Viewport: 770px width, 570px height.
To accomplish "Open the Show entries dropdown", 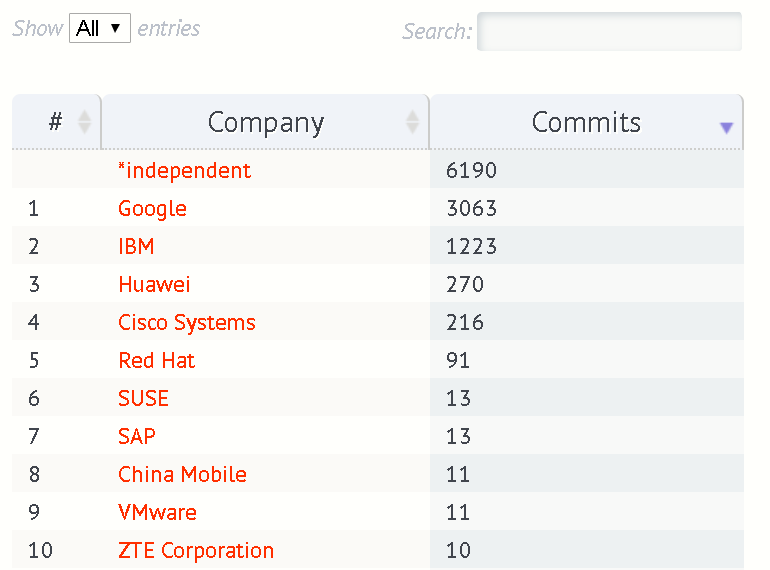I will point(100,28).
